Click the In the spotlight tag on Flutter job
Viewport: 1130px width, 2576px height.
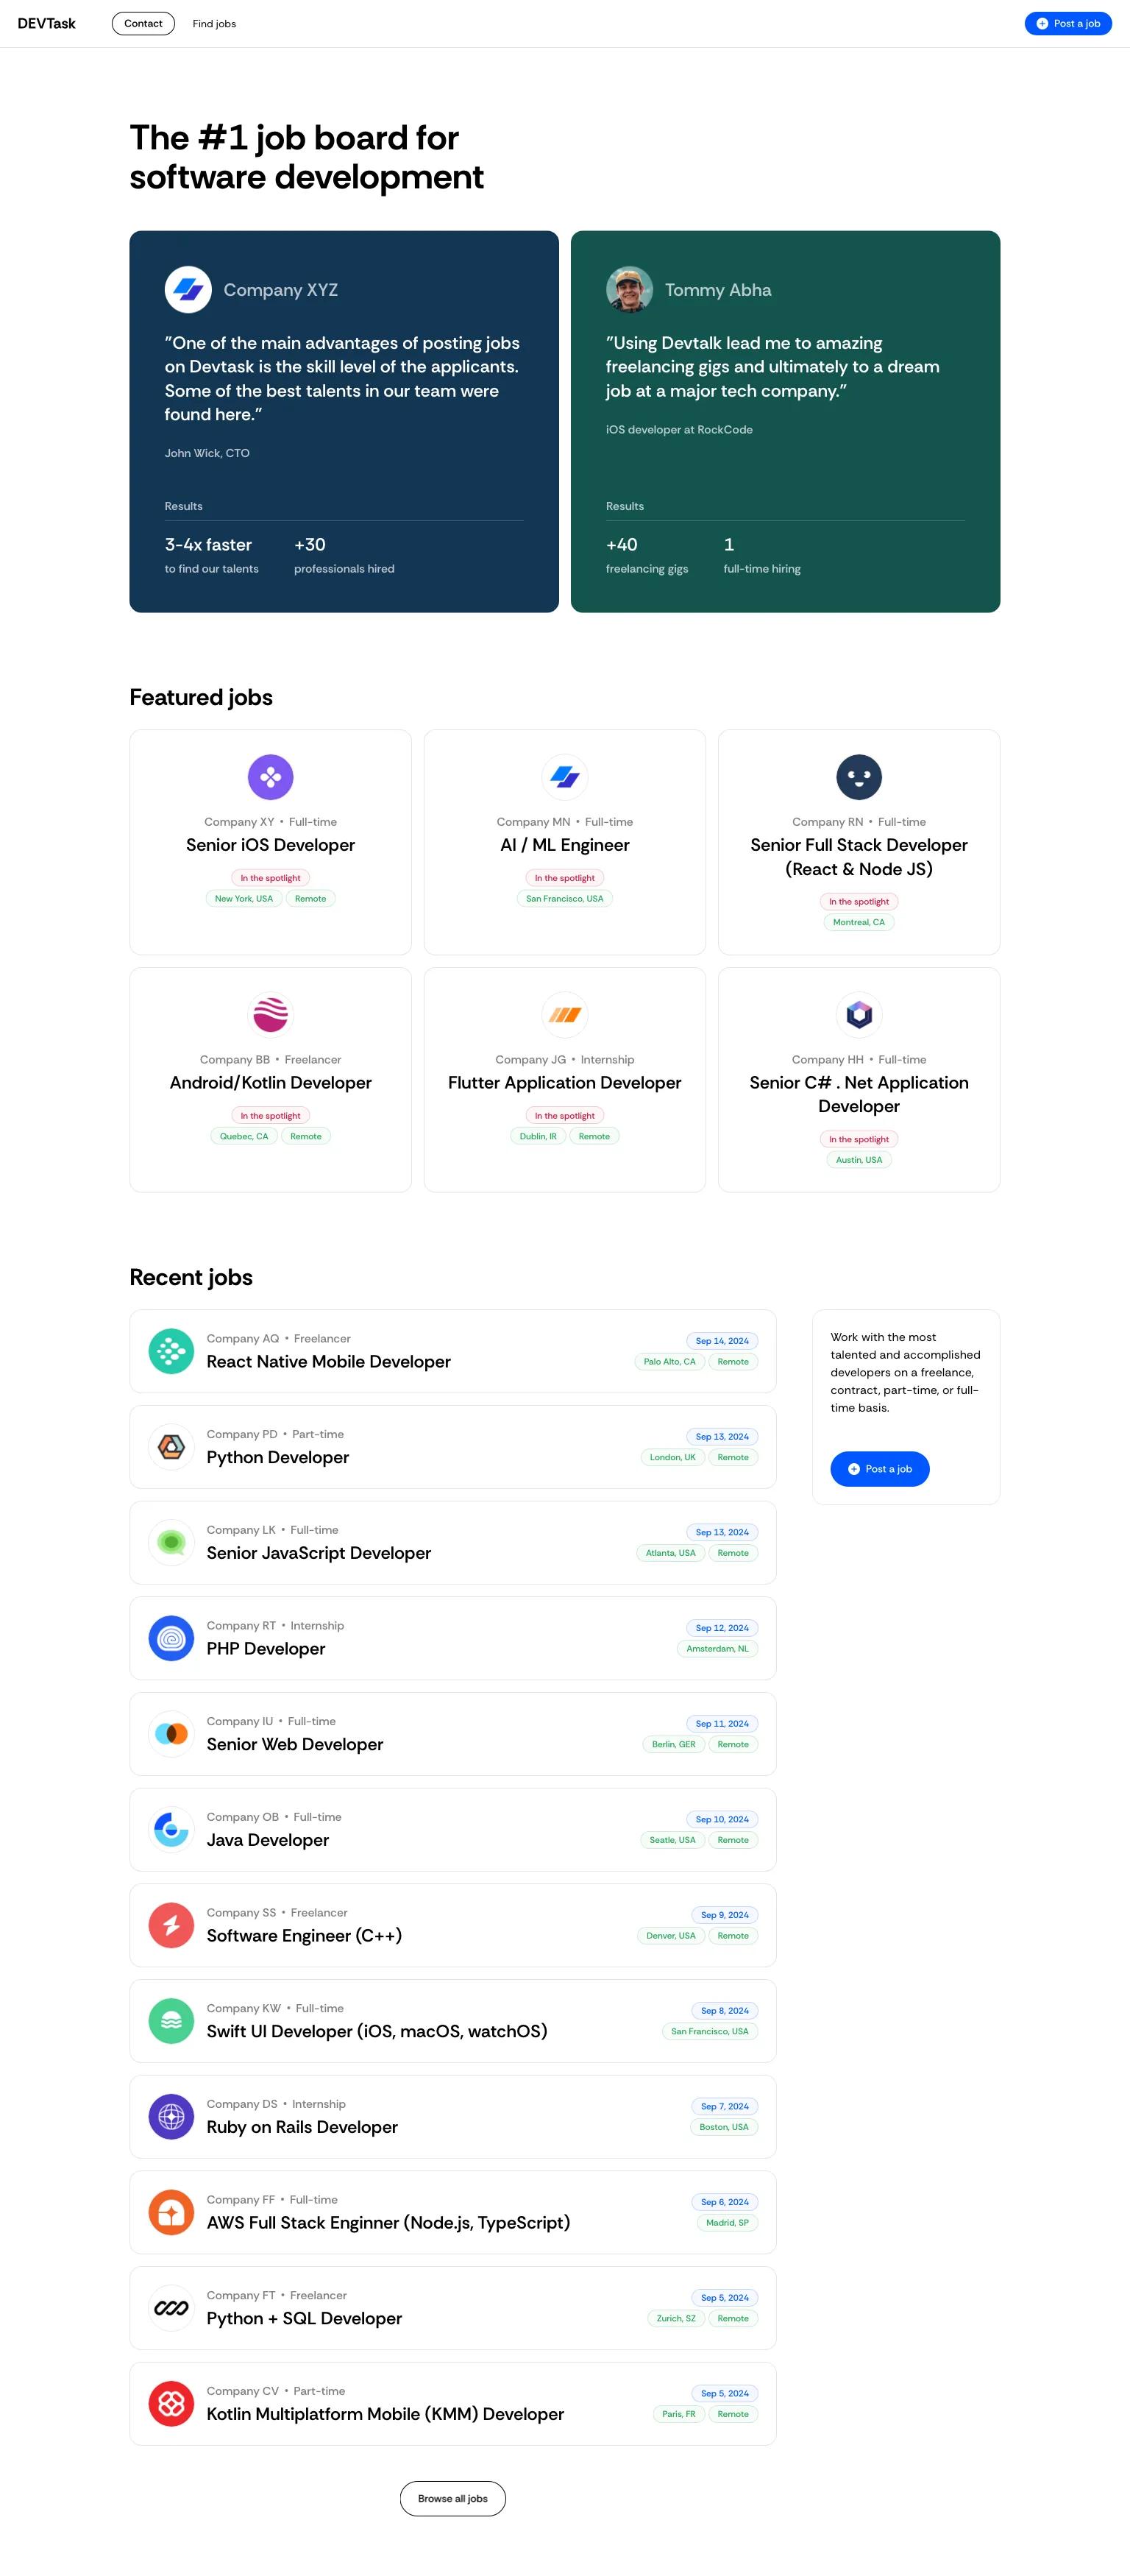click(x=564, y=1115)
